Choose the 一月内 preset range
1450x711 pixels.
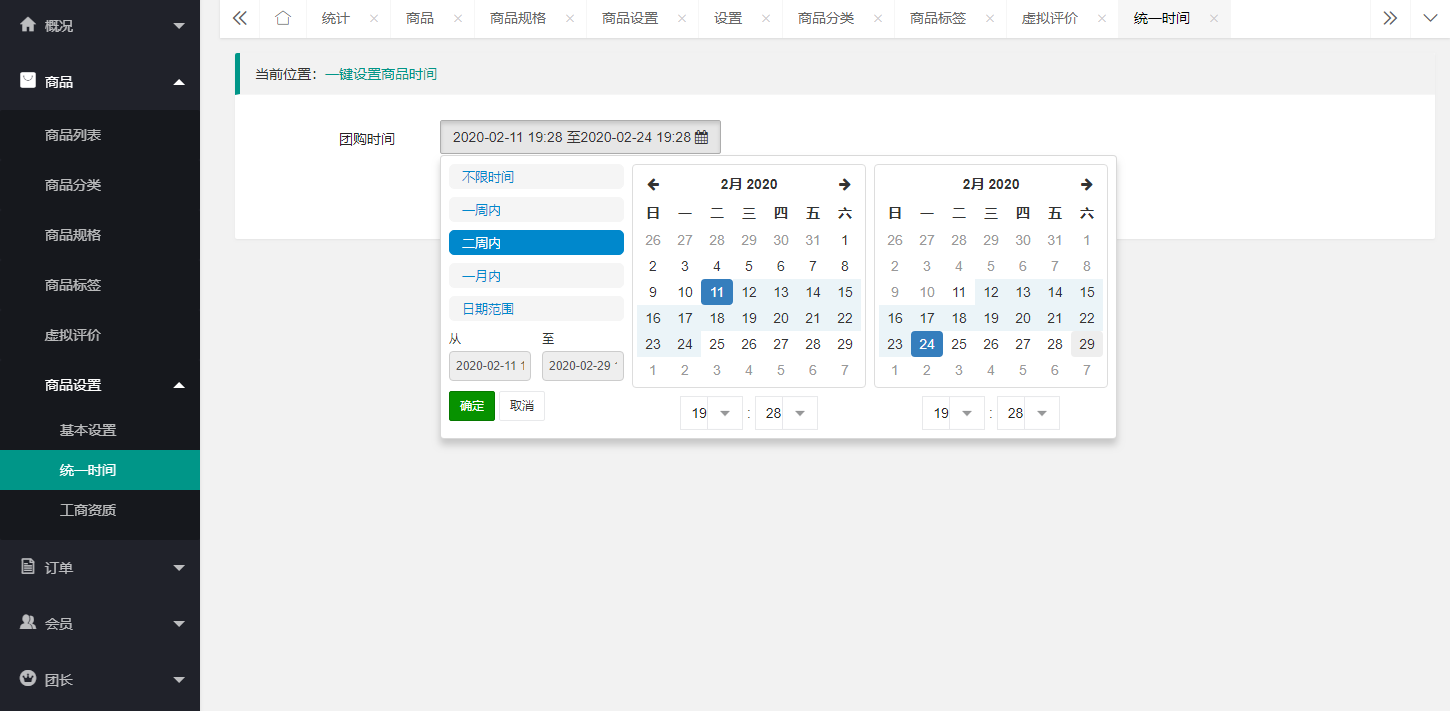[x=536, y=276]
